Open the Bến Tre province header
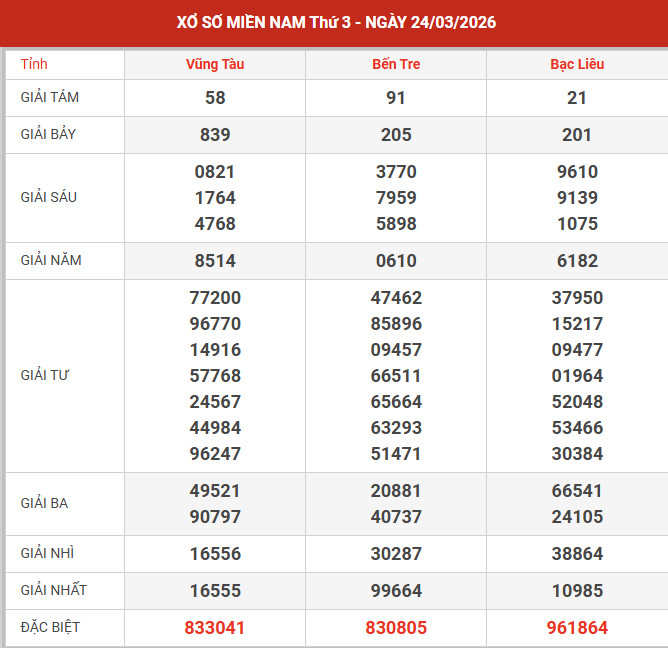Image resolution: width=668 pixels, height=648 pixels. 395,64
